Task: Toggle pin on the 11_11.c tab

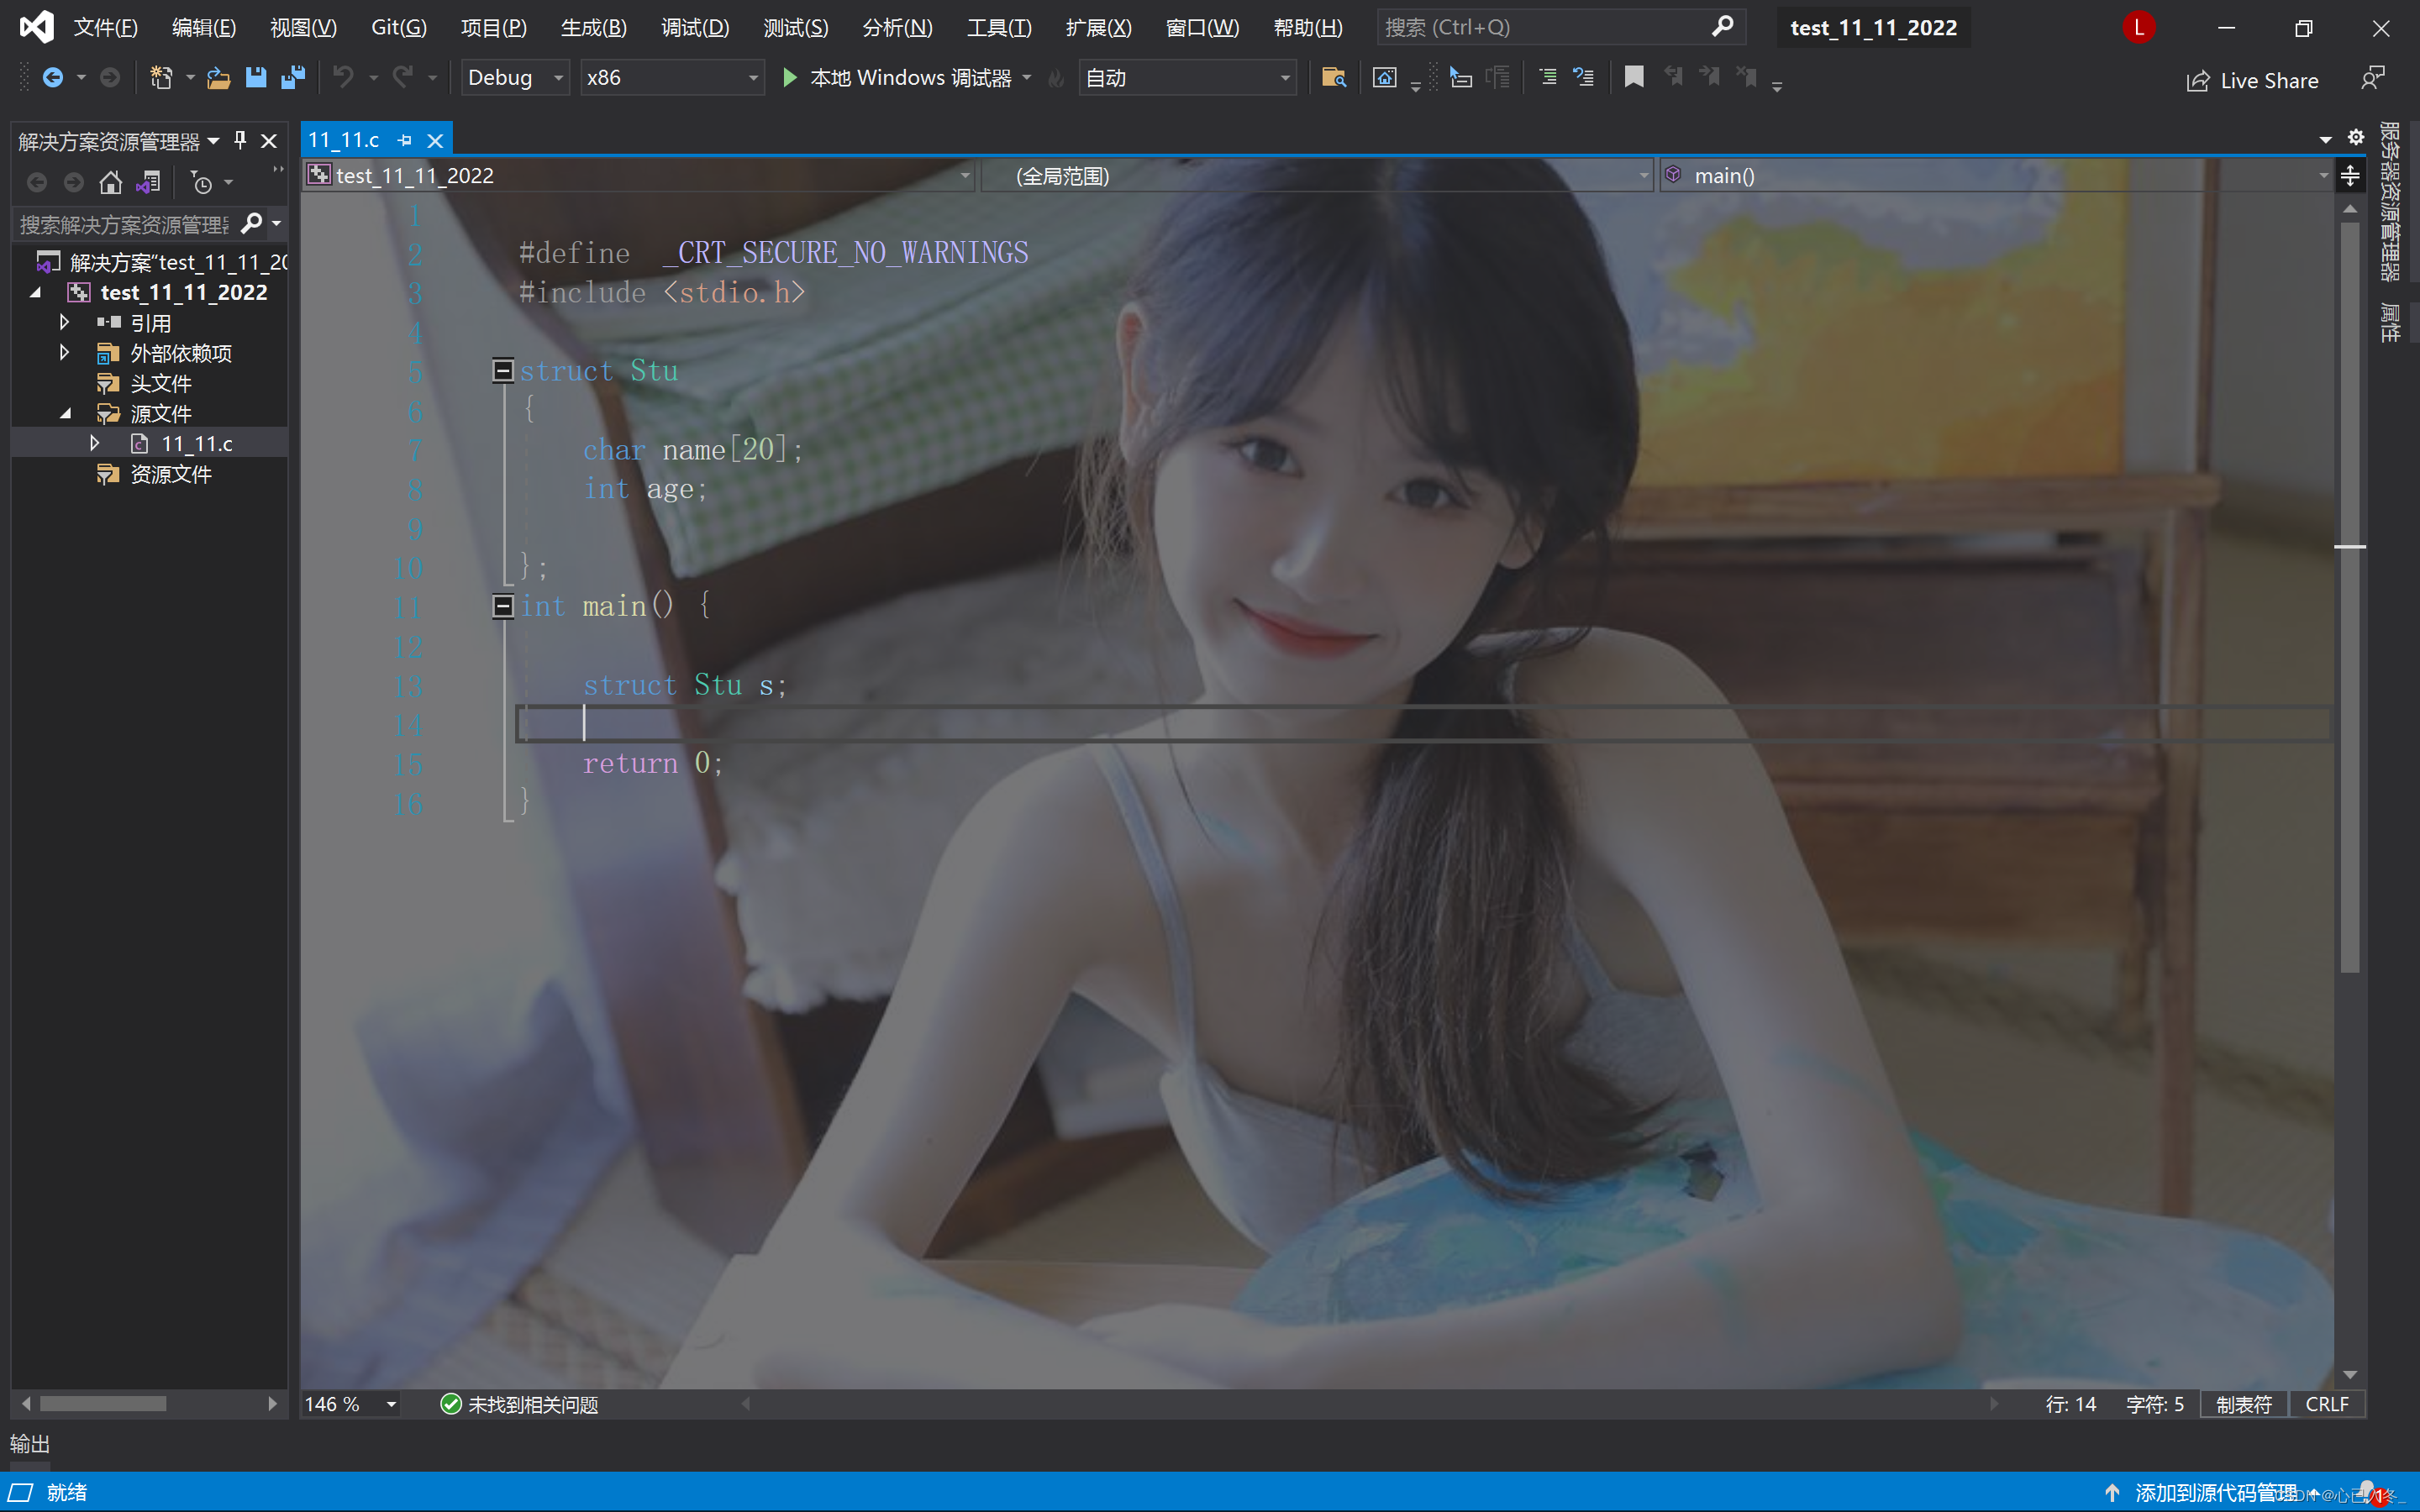Action: (405, 140)
